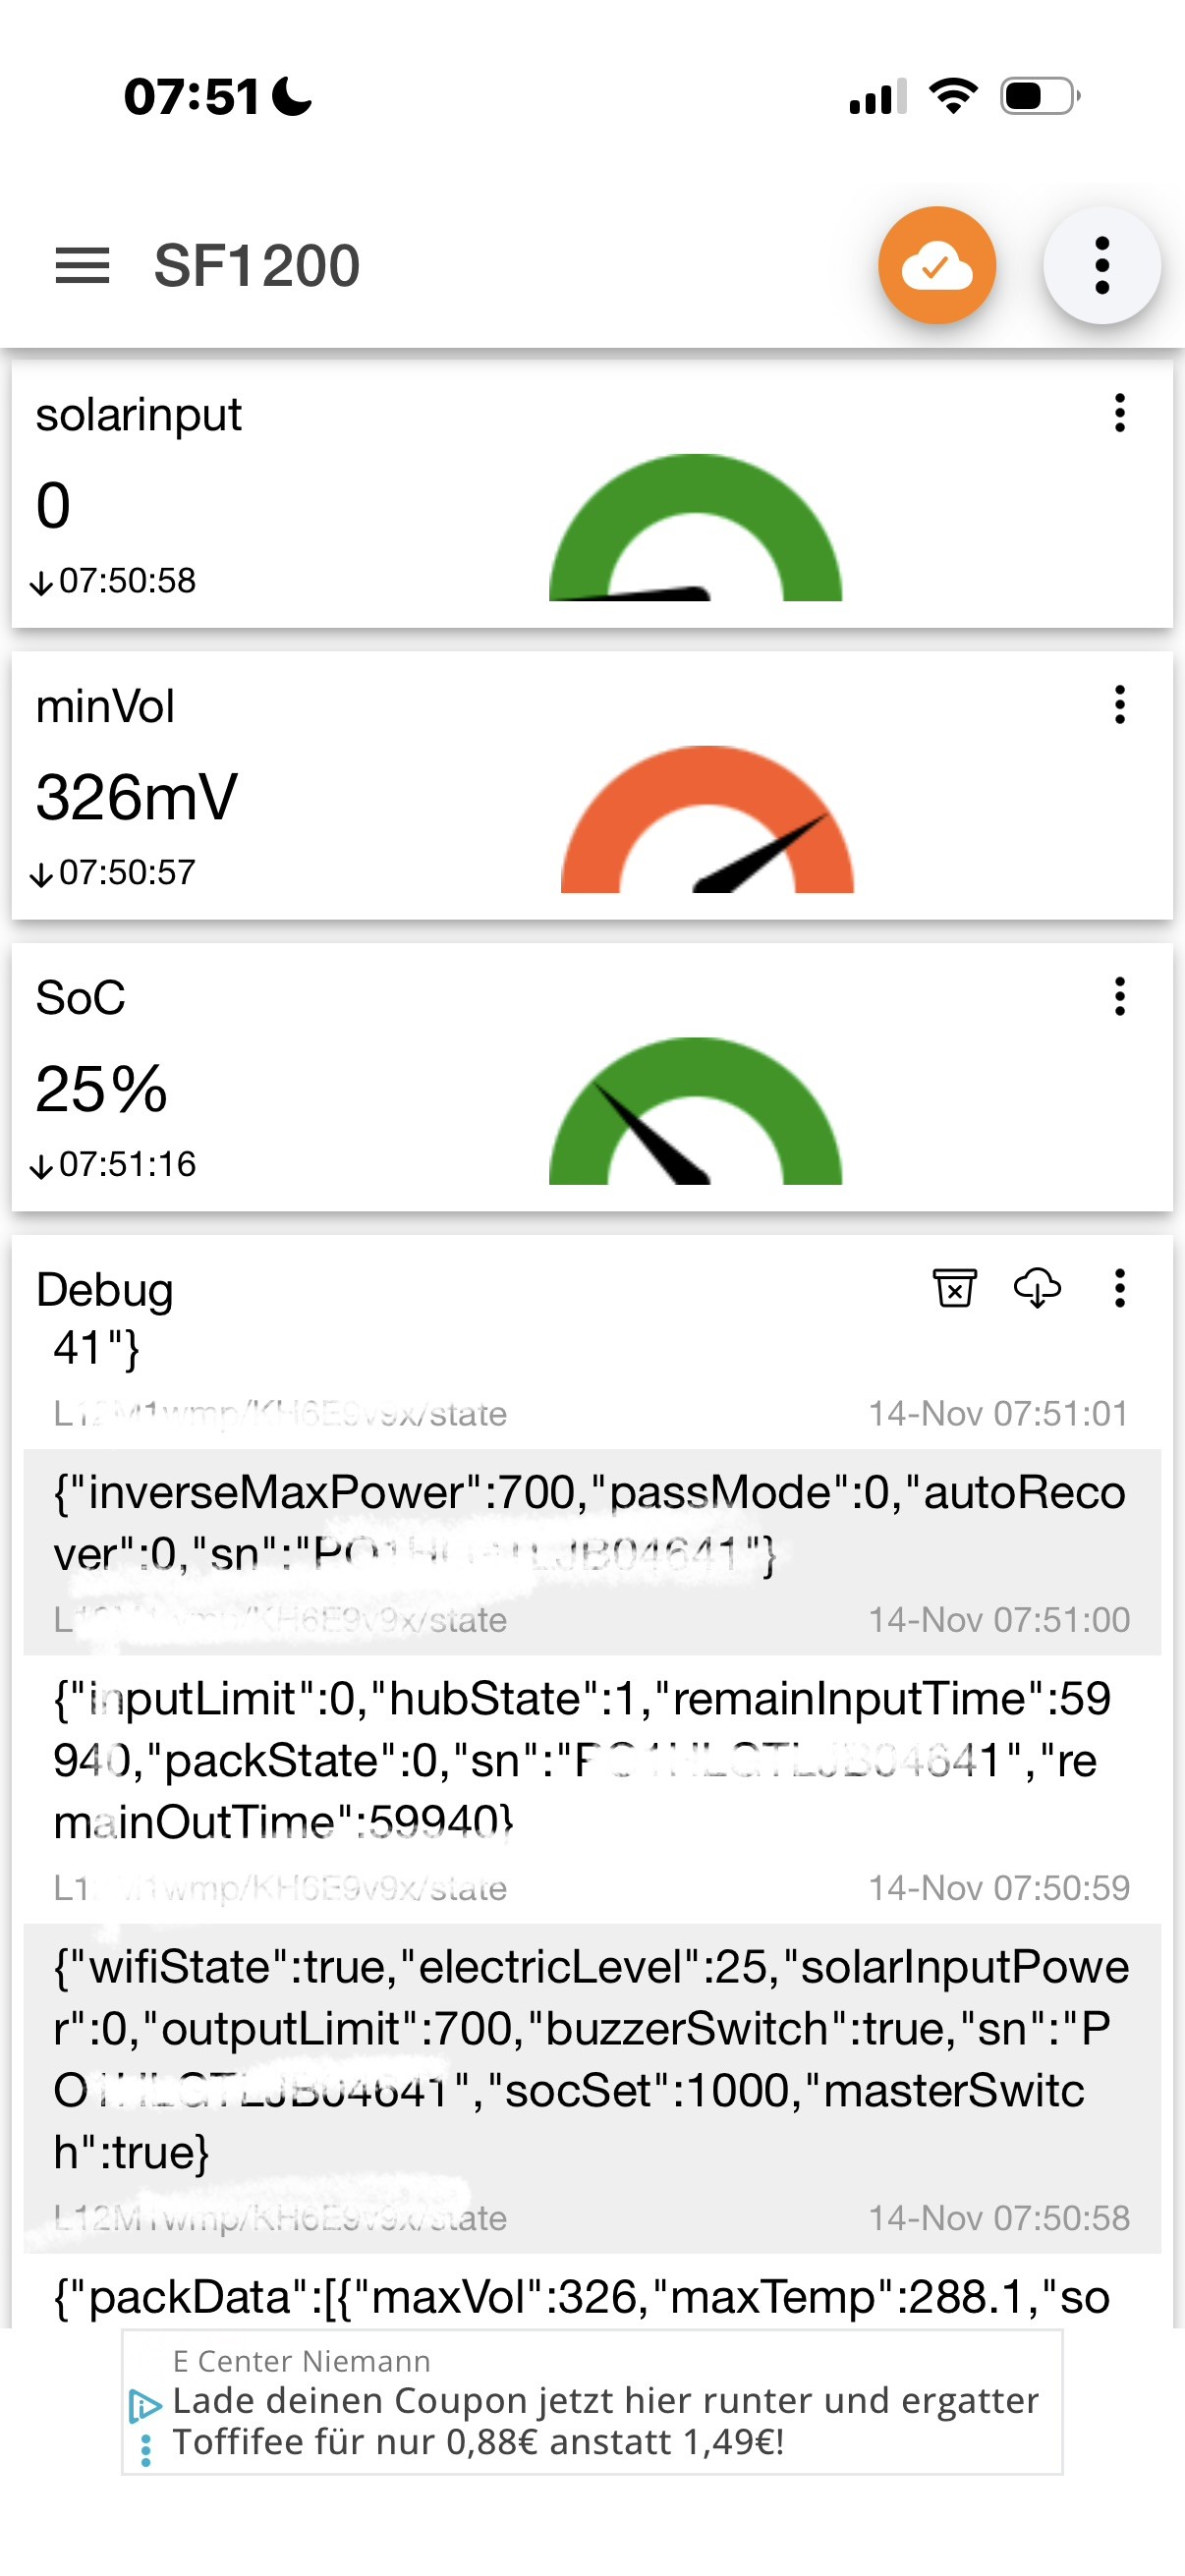Tap the SF1200 dashboard title
The width and height of the screenshot is (1185, 2576).
257,266
